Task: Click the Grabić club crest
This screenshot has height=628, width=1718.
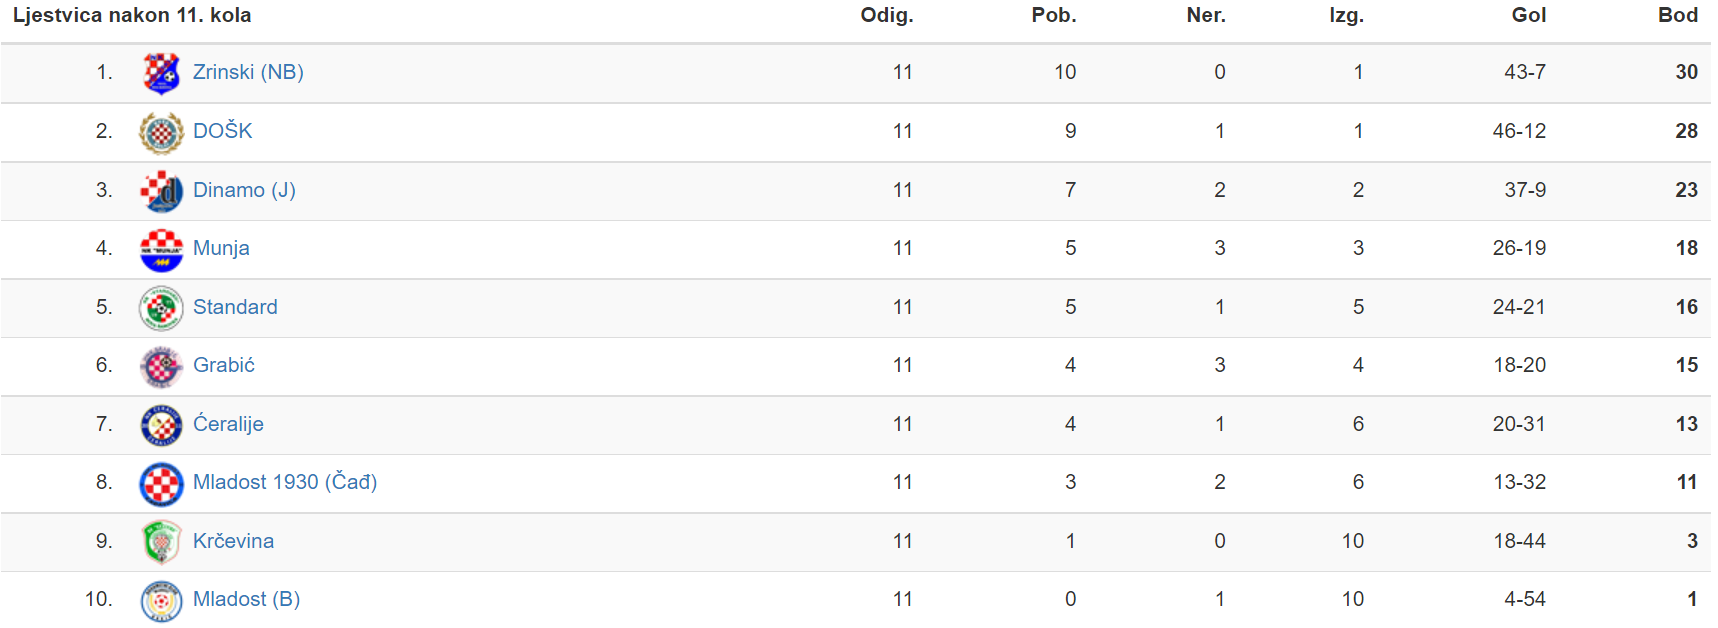Action: (161, 366)
